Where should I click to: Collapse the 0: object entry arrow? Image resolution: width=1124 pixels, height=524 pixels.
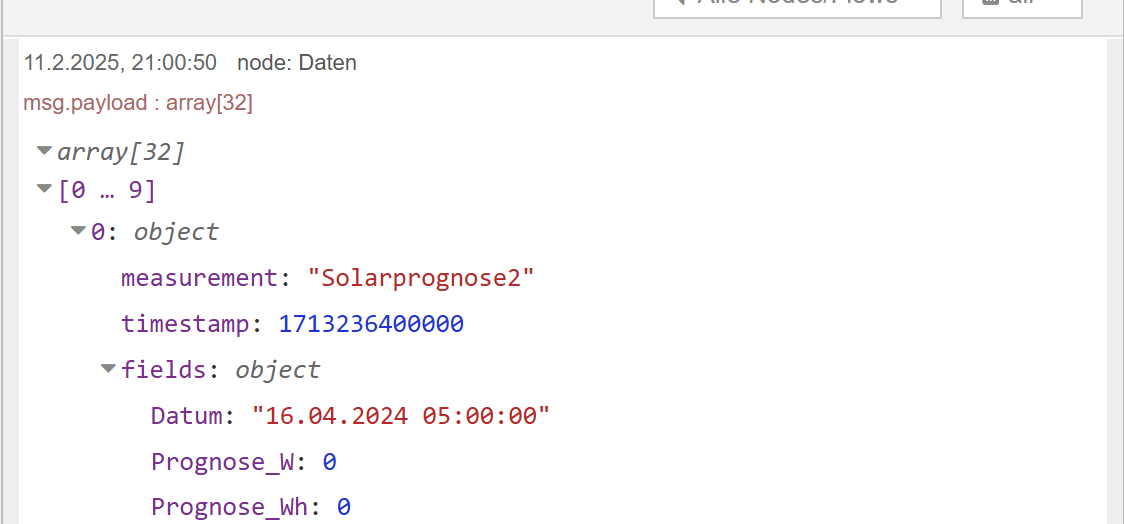pos(78,231)
